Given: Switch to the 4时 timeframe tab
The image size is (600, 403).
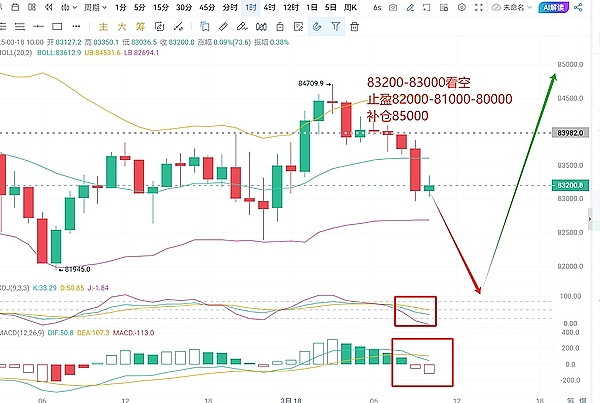Looking at the screenshot, I should [271, 7].
